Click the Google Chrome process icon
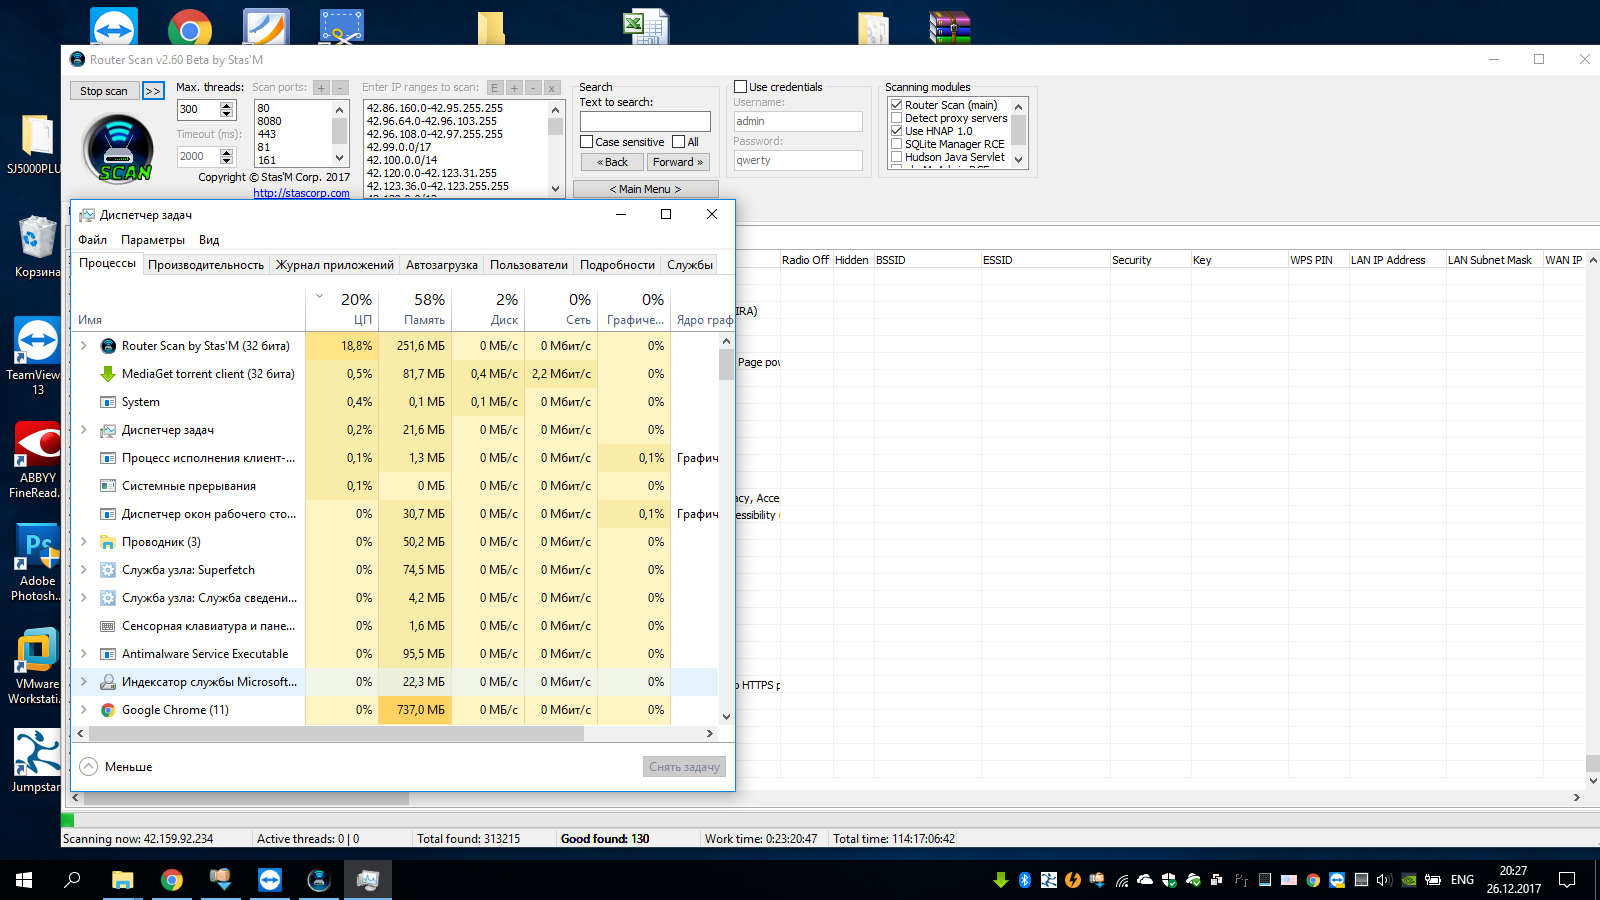Viewport: 1600px width, 900px height. (x=108, y=710)
